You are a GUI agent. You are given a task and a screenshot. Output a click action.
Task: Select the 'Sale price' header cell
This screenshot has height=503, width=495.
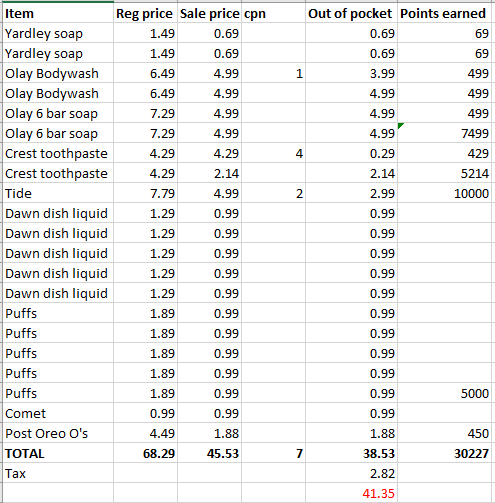(x=209, y=13)
